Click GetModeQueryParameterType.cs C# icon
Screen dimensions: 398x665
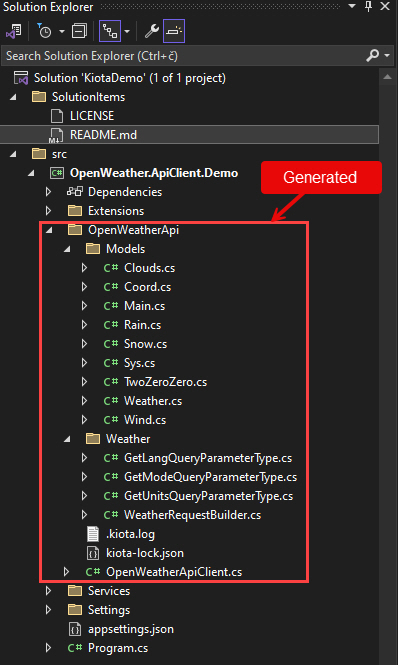(111, 477)
